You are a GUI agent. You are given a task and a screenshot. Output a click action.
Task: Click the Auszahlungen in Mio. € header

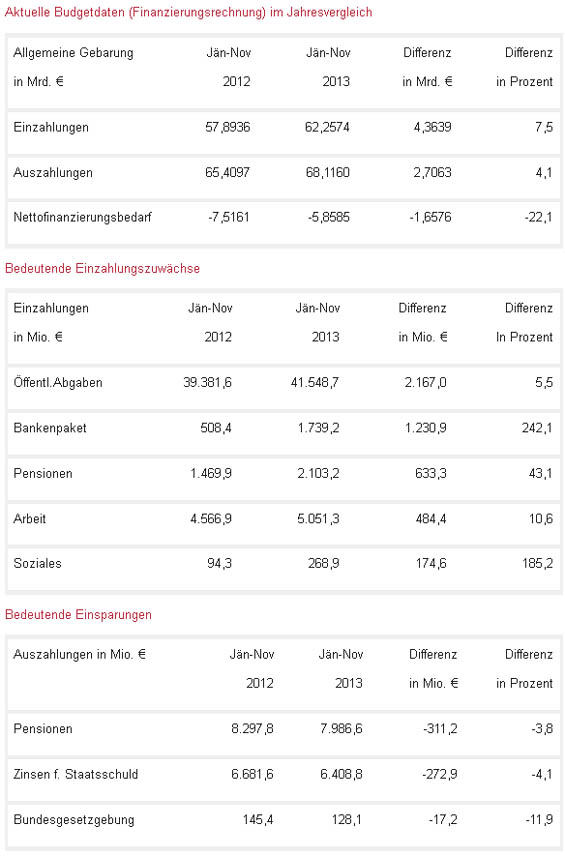(80, 655)
